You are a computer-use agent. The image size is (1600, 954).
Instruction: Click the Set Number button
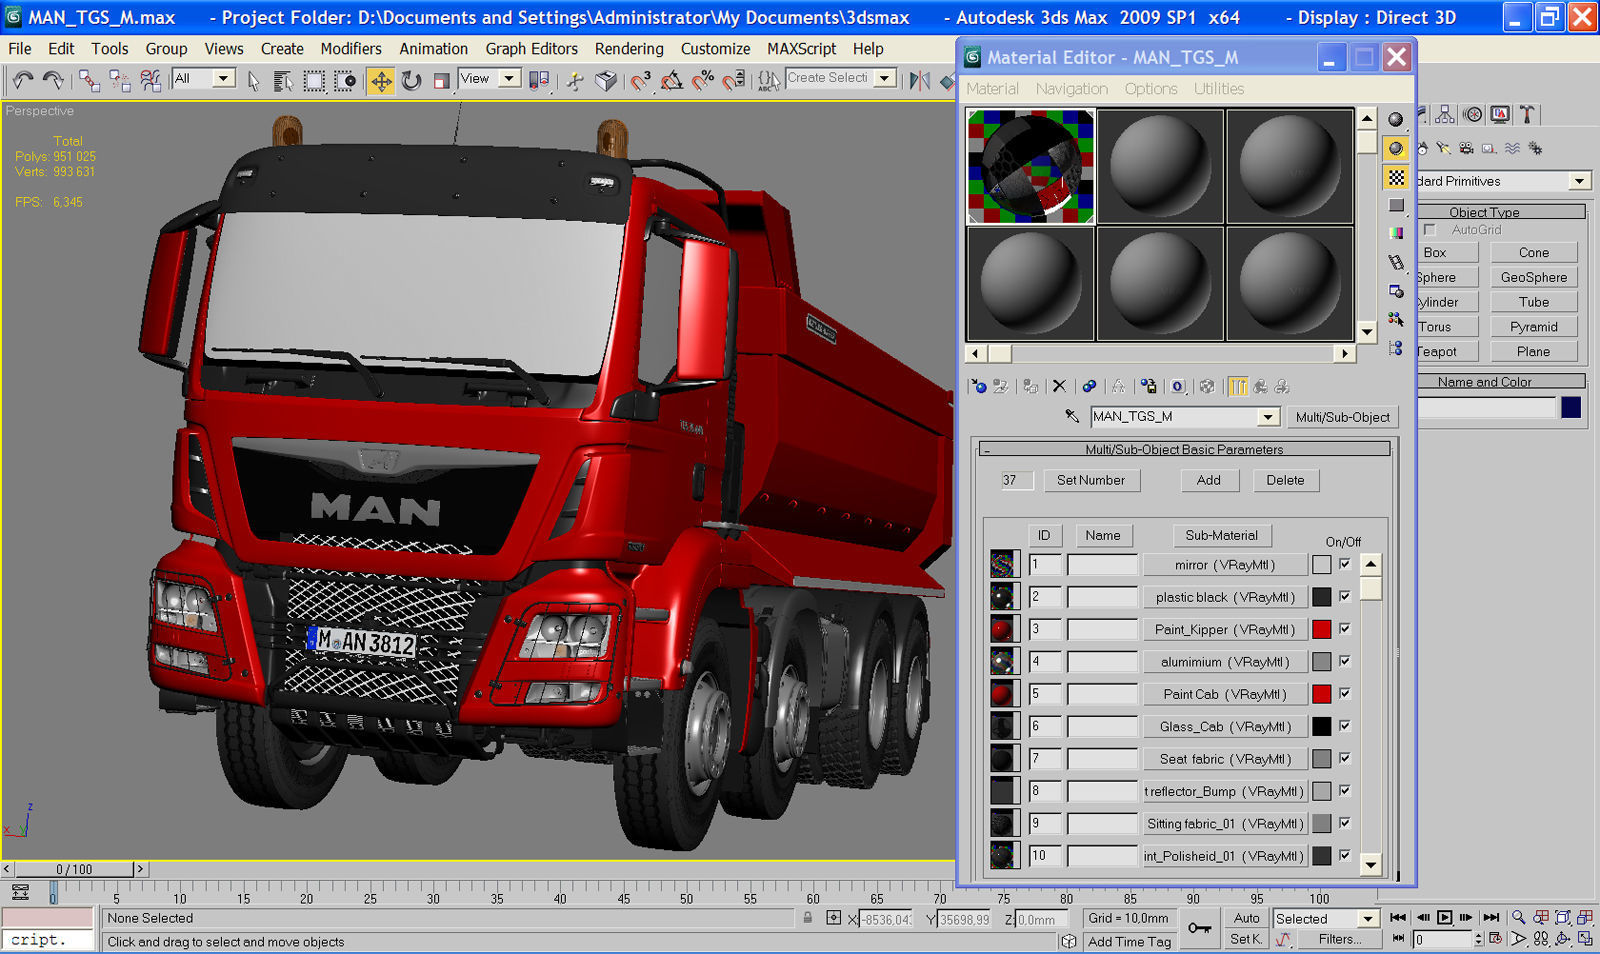[1091, 480]
